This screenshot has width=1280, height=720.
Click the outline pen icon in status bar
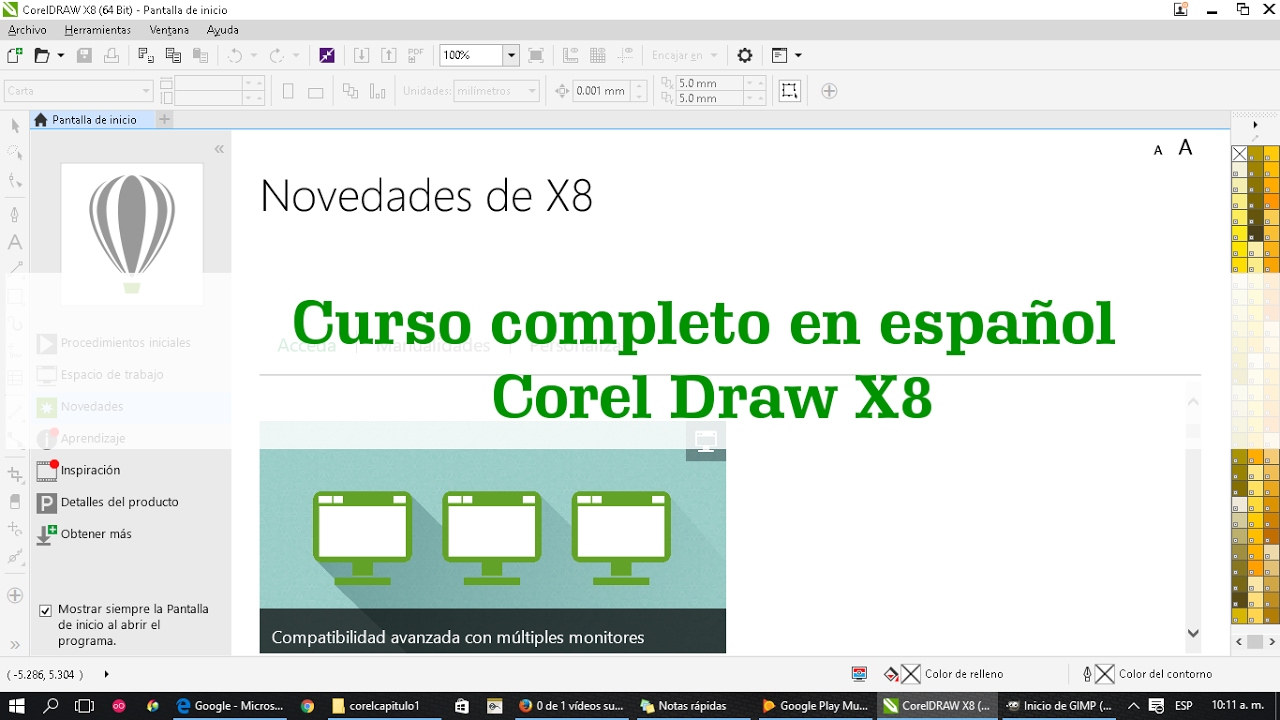point(1087,674)
